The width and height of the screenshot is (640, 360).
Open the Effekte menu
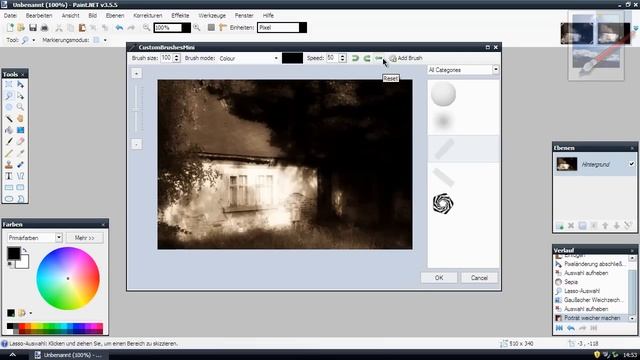pos(180,16)
